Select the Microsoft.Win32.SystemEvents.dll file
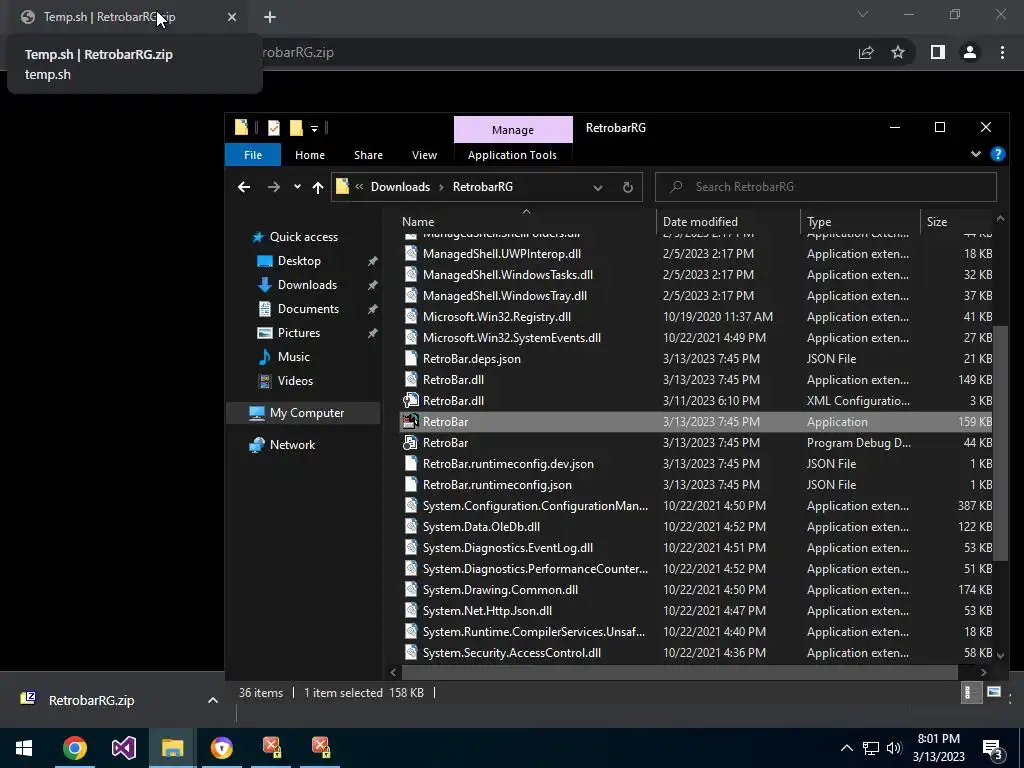1024x768 pixels. (696, 338)
